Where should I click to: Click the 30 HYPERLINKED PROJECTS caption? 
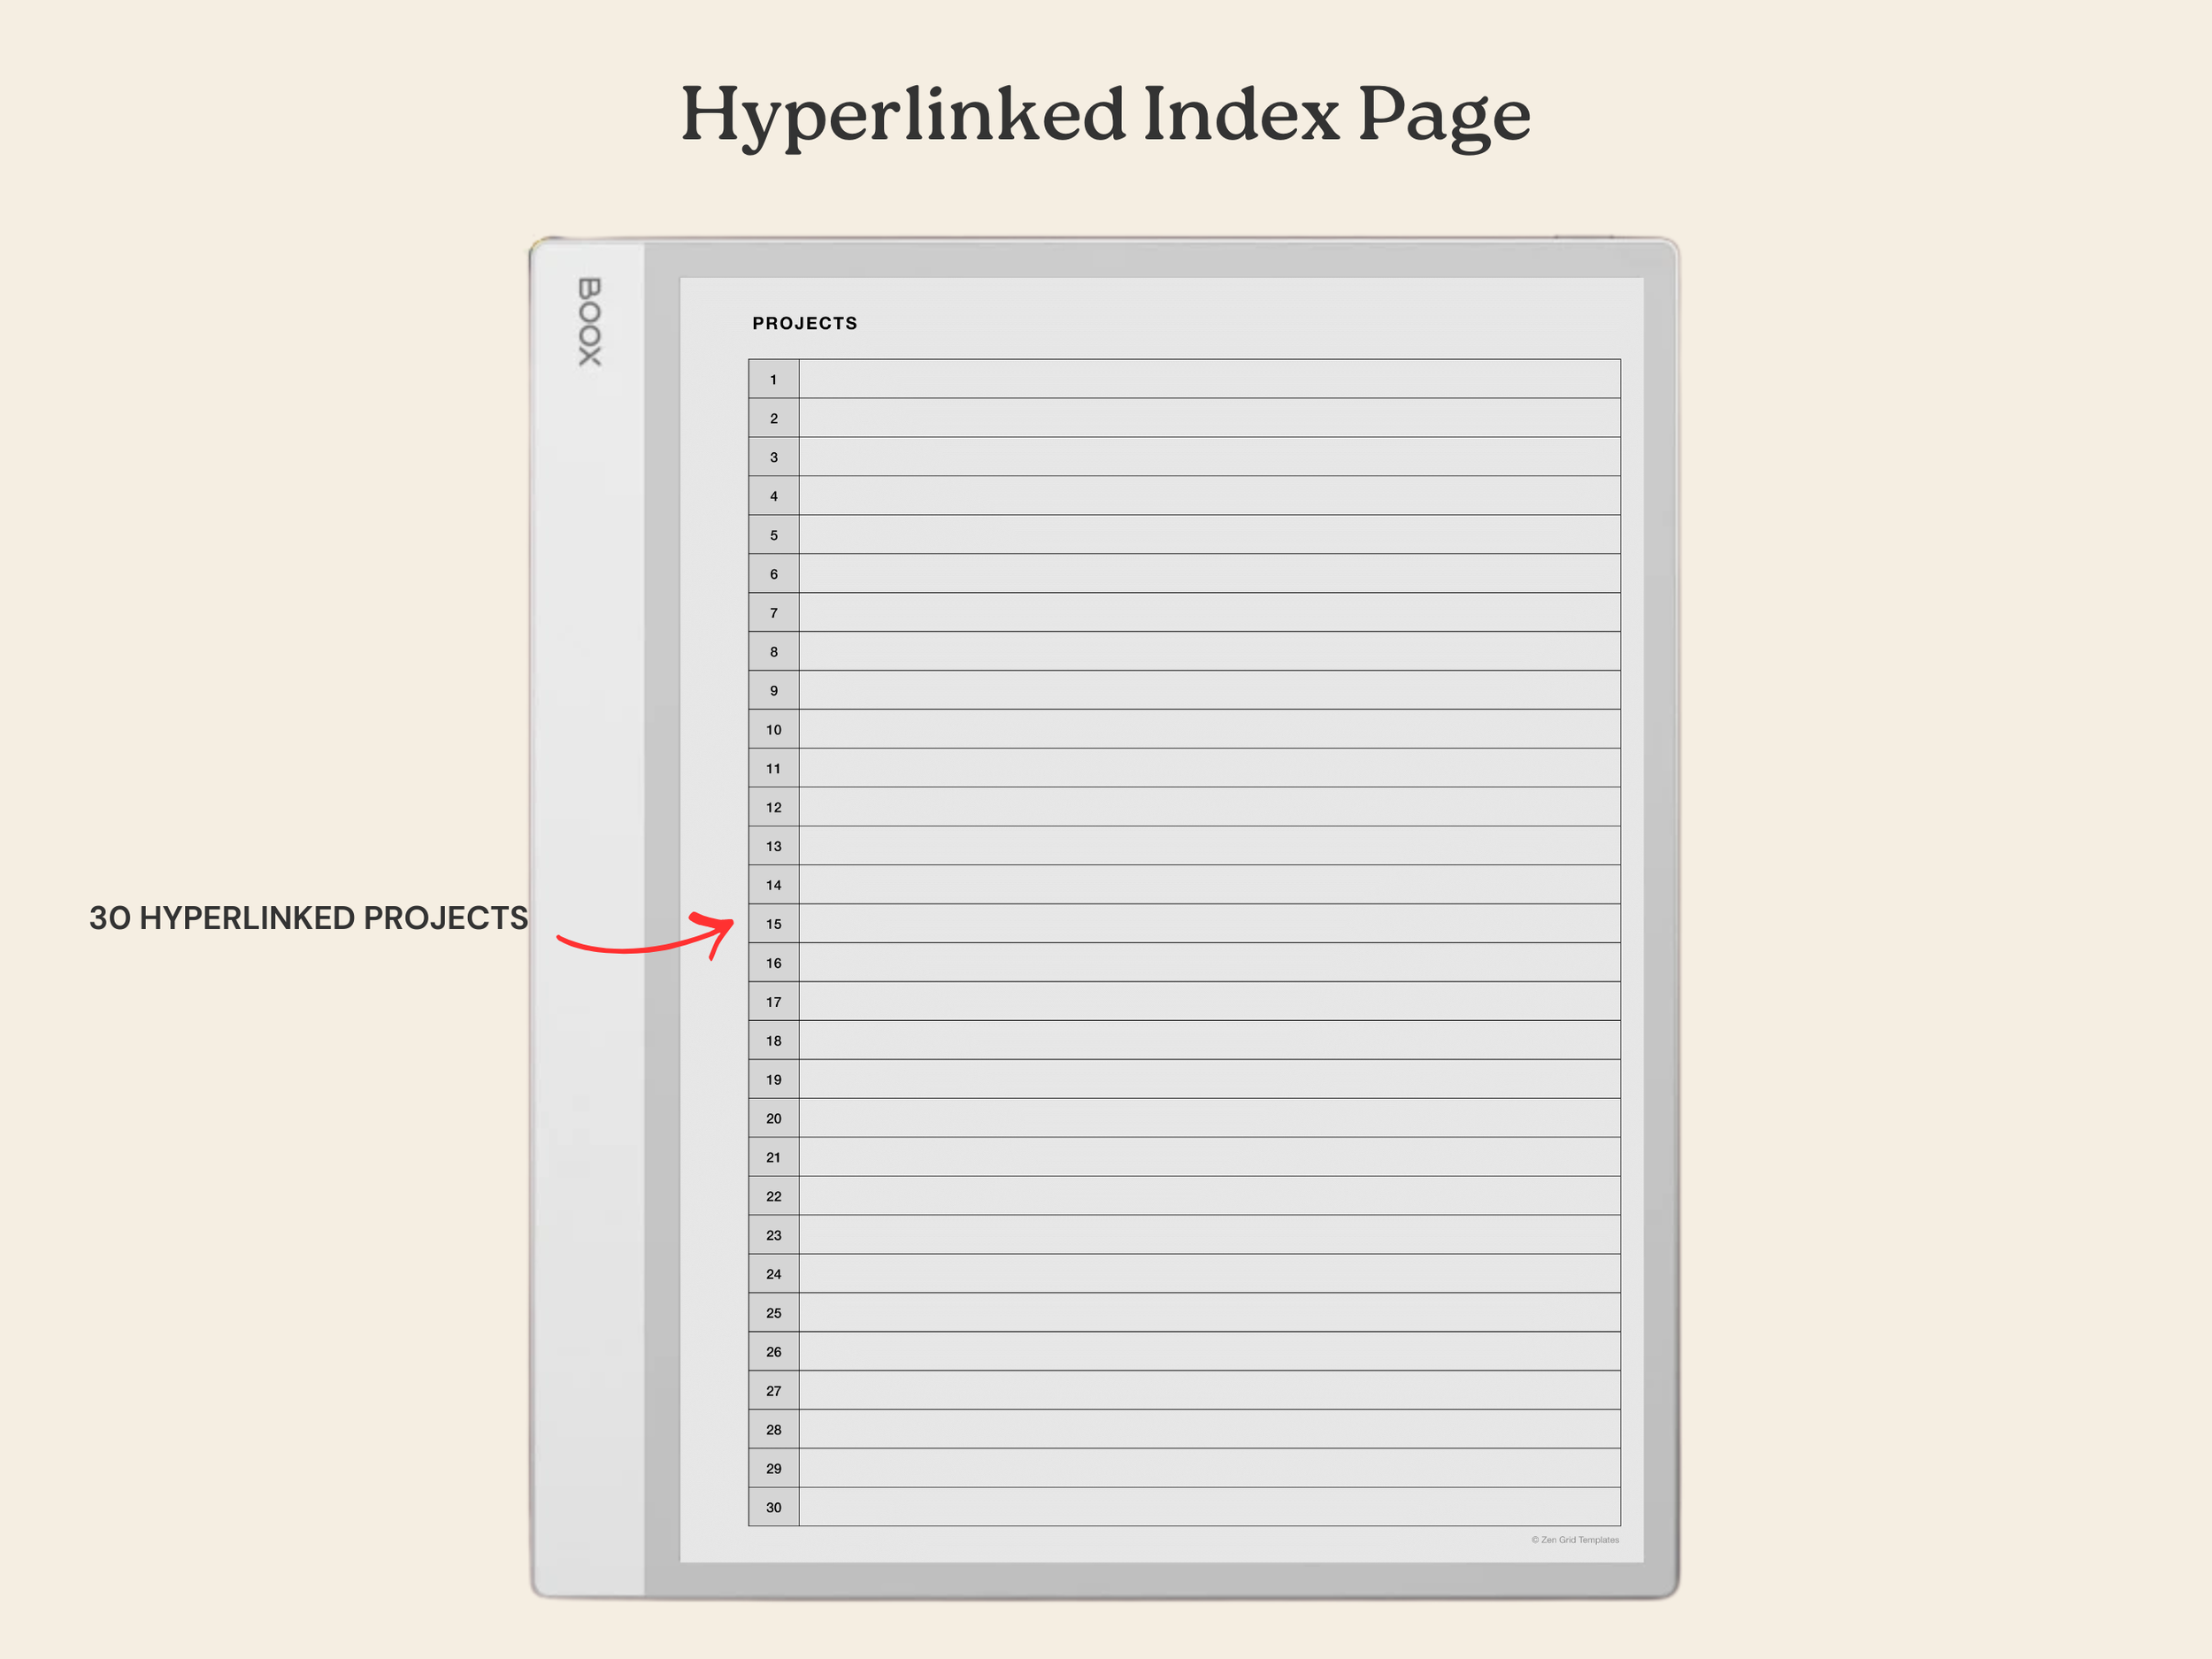click(308, 918)
